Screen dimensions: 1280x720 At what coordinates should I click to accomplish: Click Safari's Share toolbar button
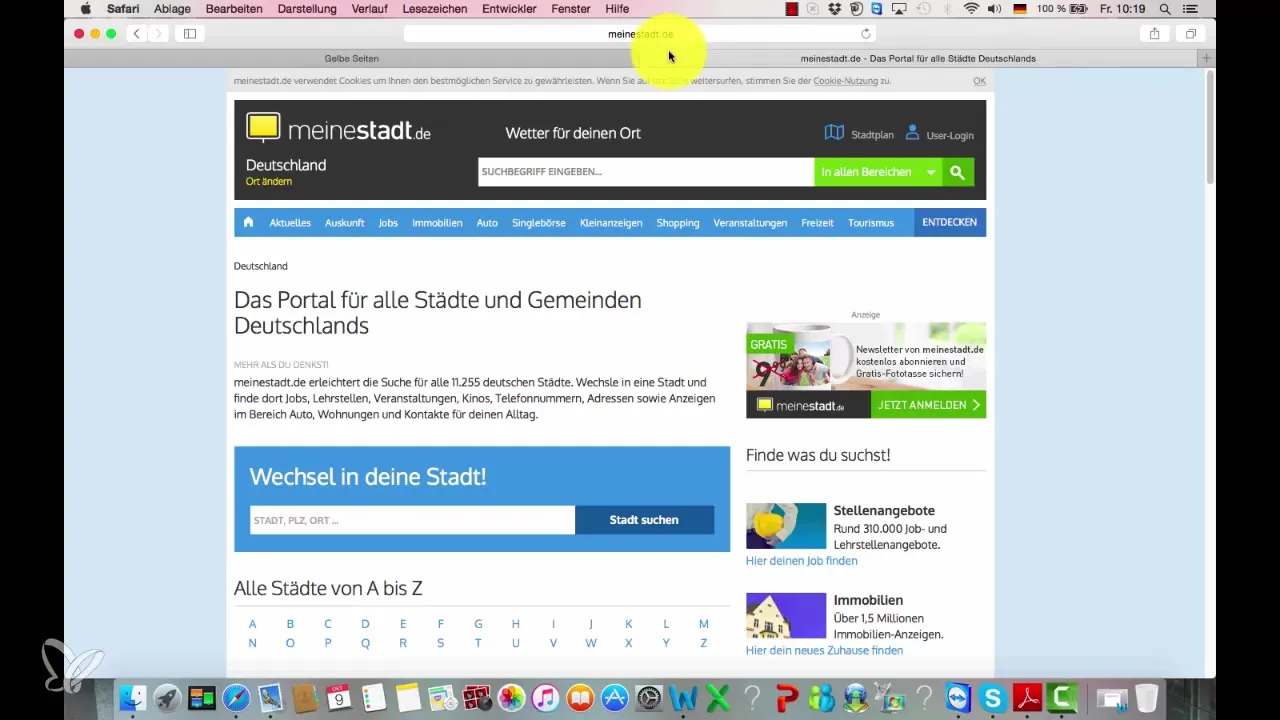click(1155, 34)
